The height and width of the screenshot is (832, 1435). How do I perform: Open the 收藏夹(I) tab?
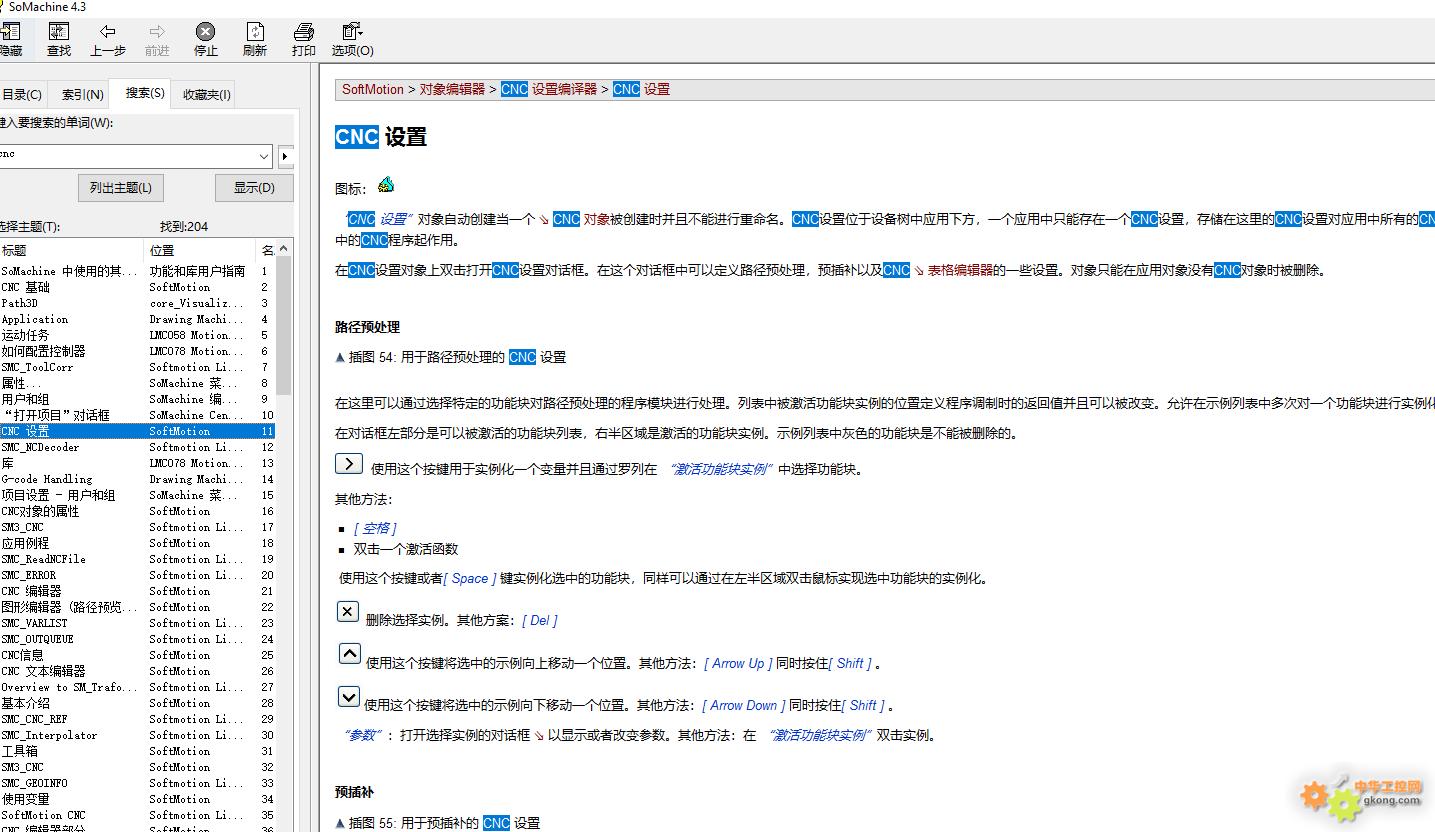tap(207, 95)
